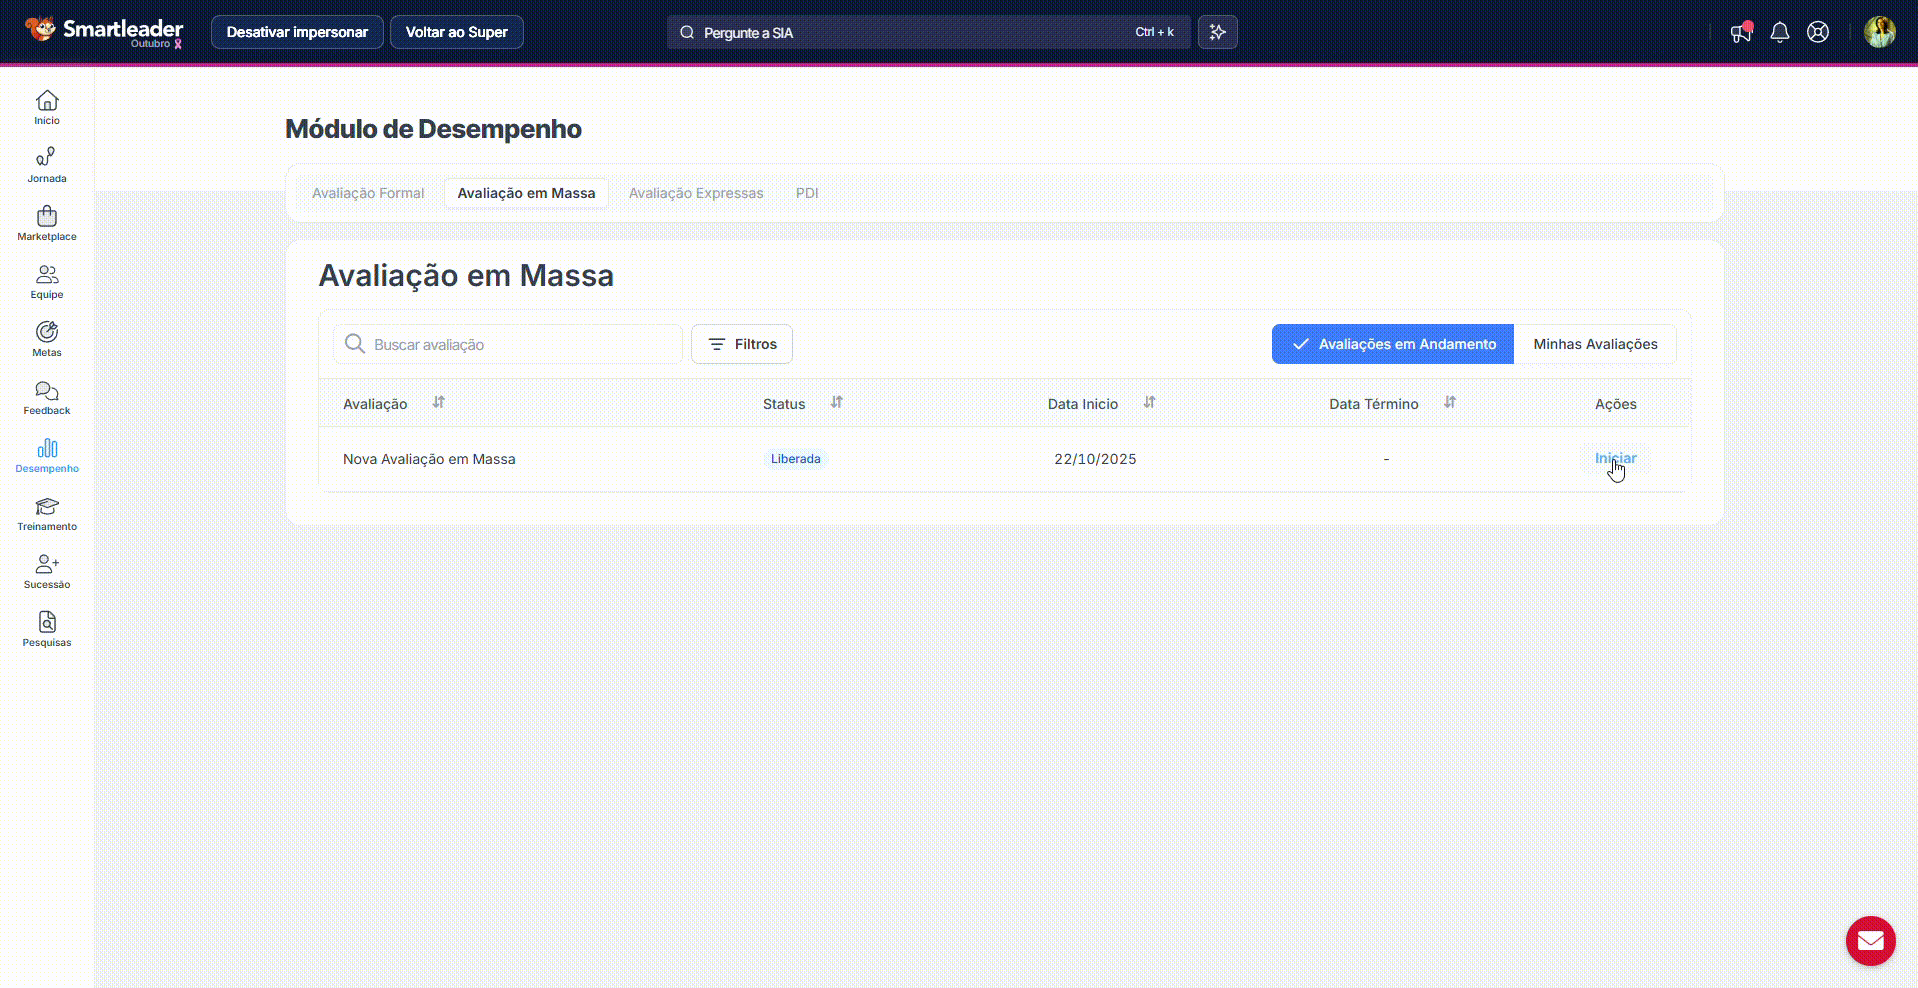Open the Metas target icon
The height and width of the screenshot is (988, 1918).
coord(47,332)
